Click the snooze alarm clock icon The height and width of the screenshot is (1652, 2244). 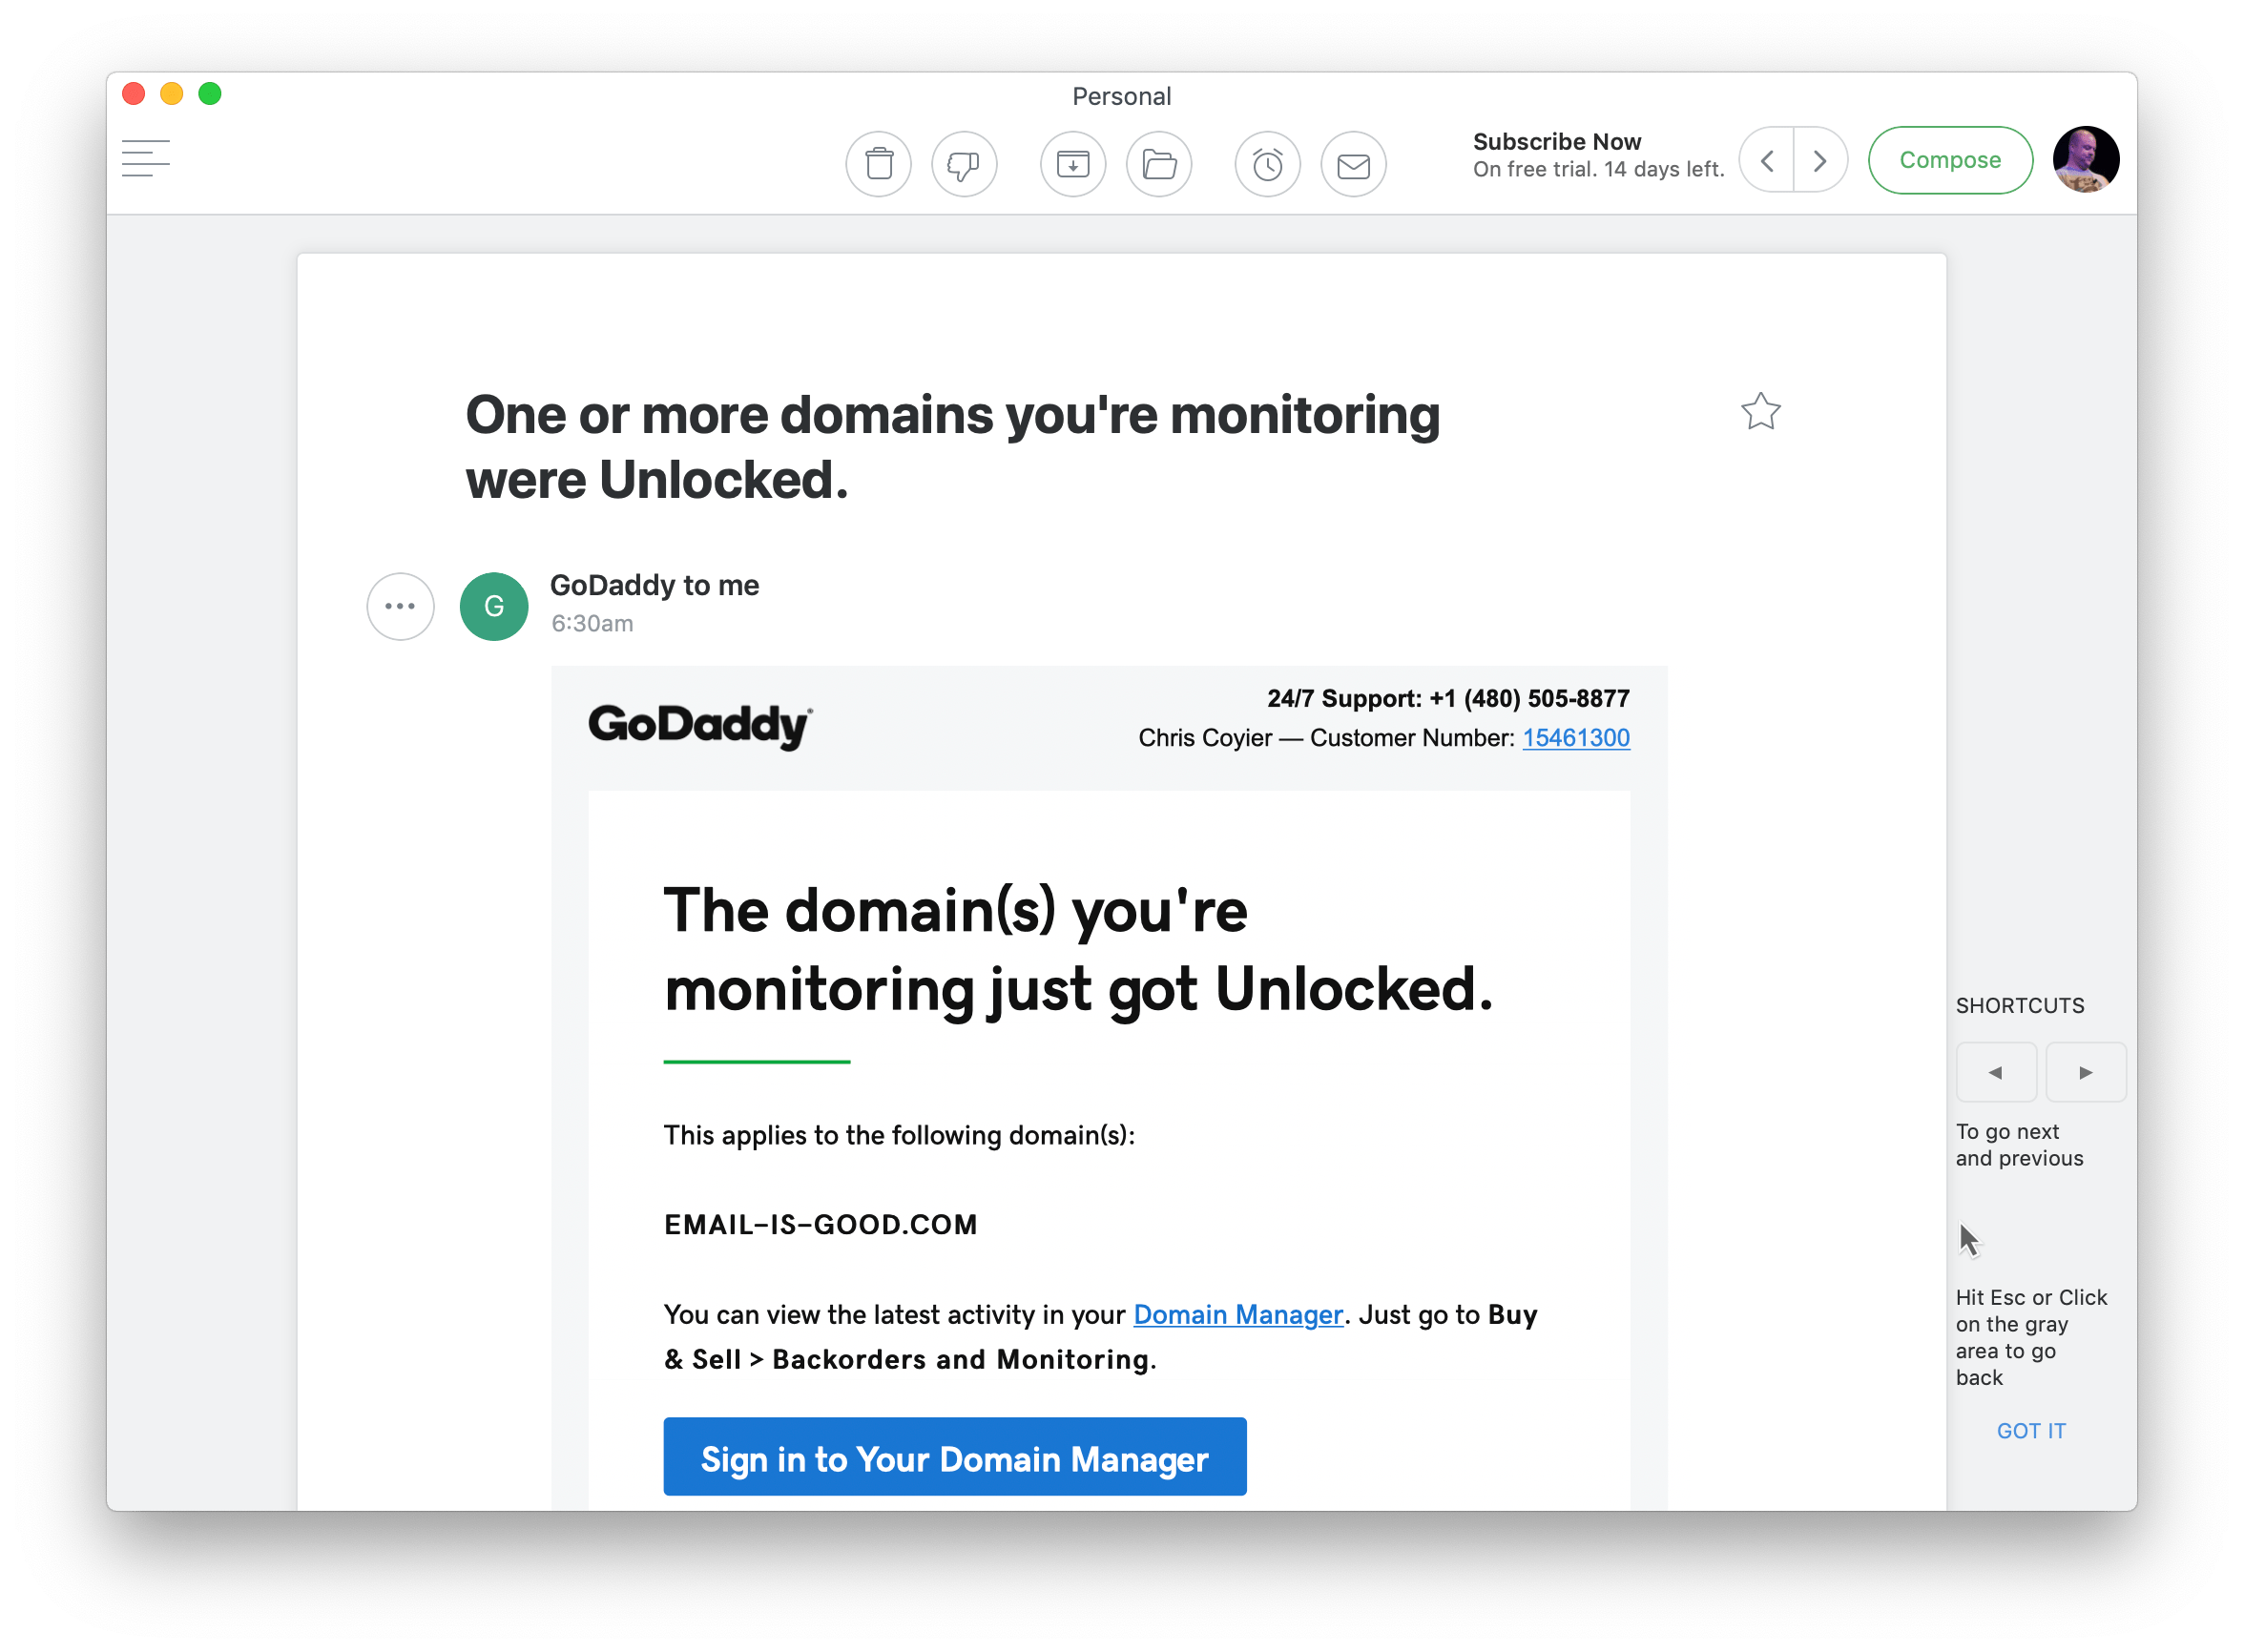[x=1267, y=164]
